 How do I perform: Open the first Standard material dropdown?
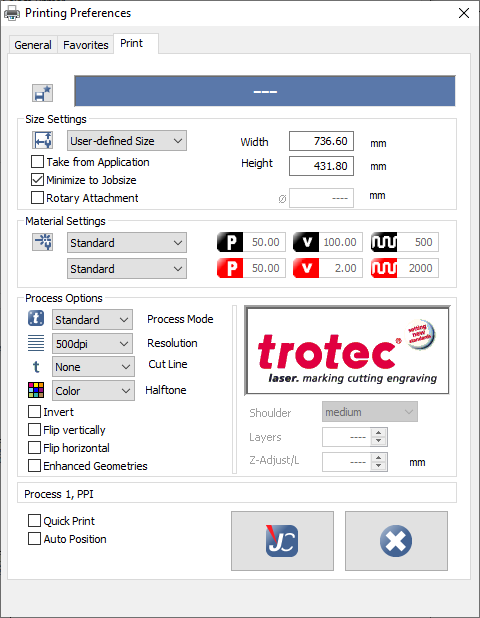(x=127, y=243)
